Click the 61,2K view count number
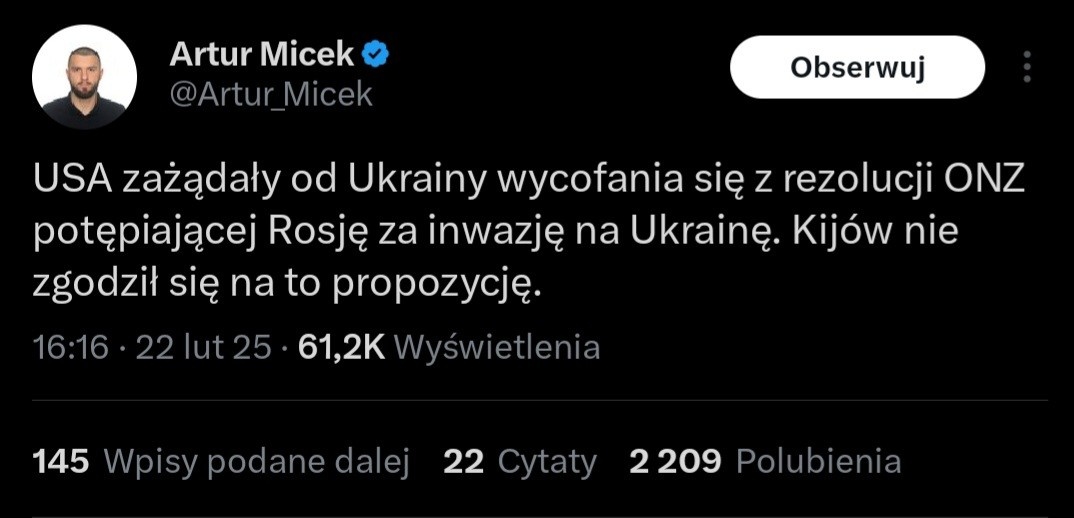The width and height of the screenshot is (1074, 518). (341, 347)
